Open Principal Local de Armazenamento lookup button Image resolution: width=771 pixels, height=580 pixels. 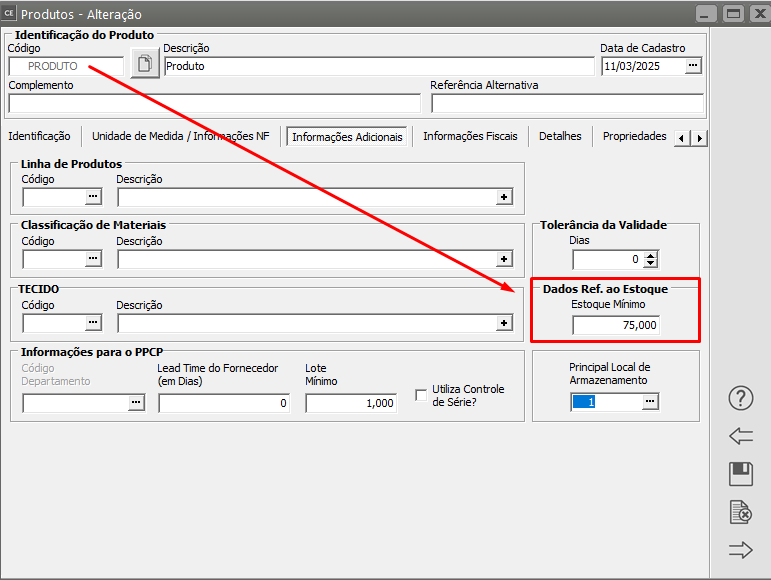650,401
